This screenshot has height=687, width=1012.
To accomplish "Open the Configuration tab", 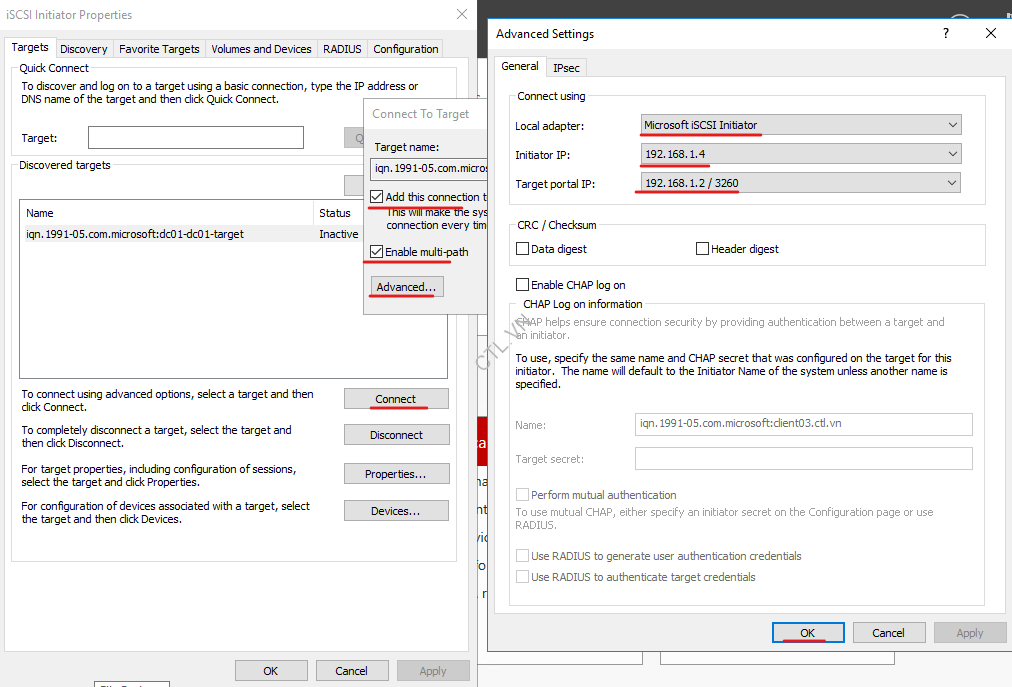I will tap(405, 48).
